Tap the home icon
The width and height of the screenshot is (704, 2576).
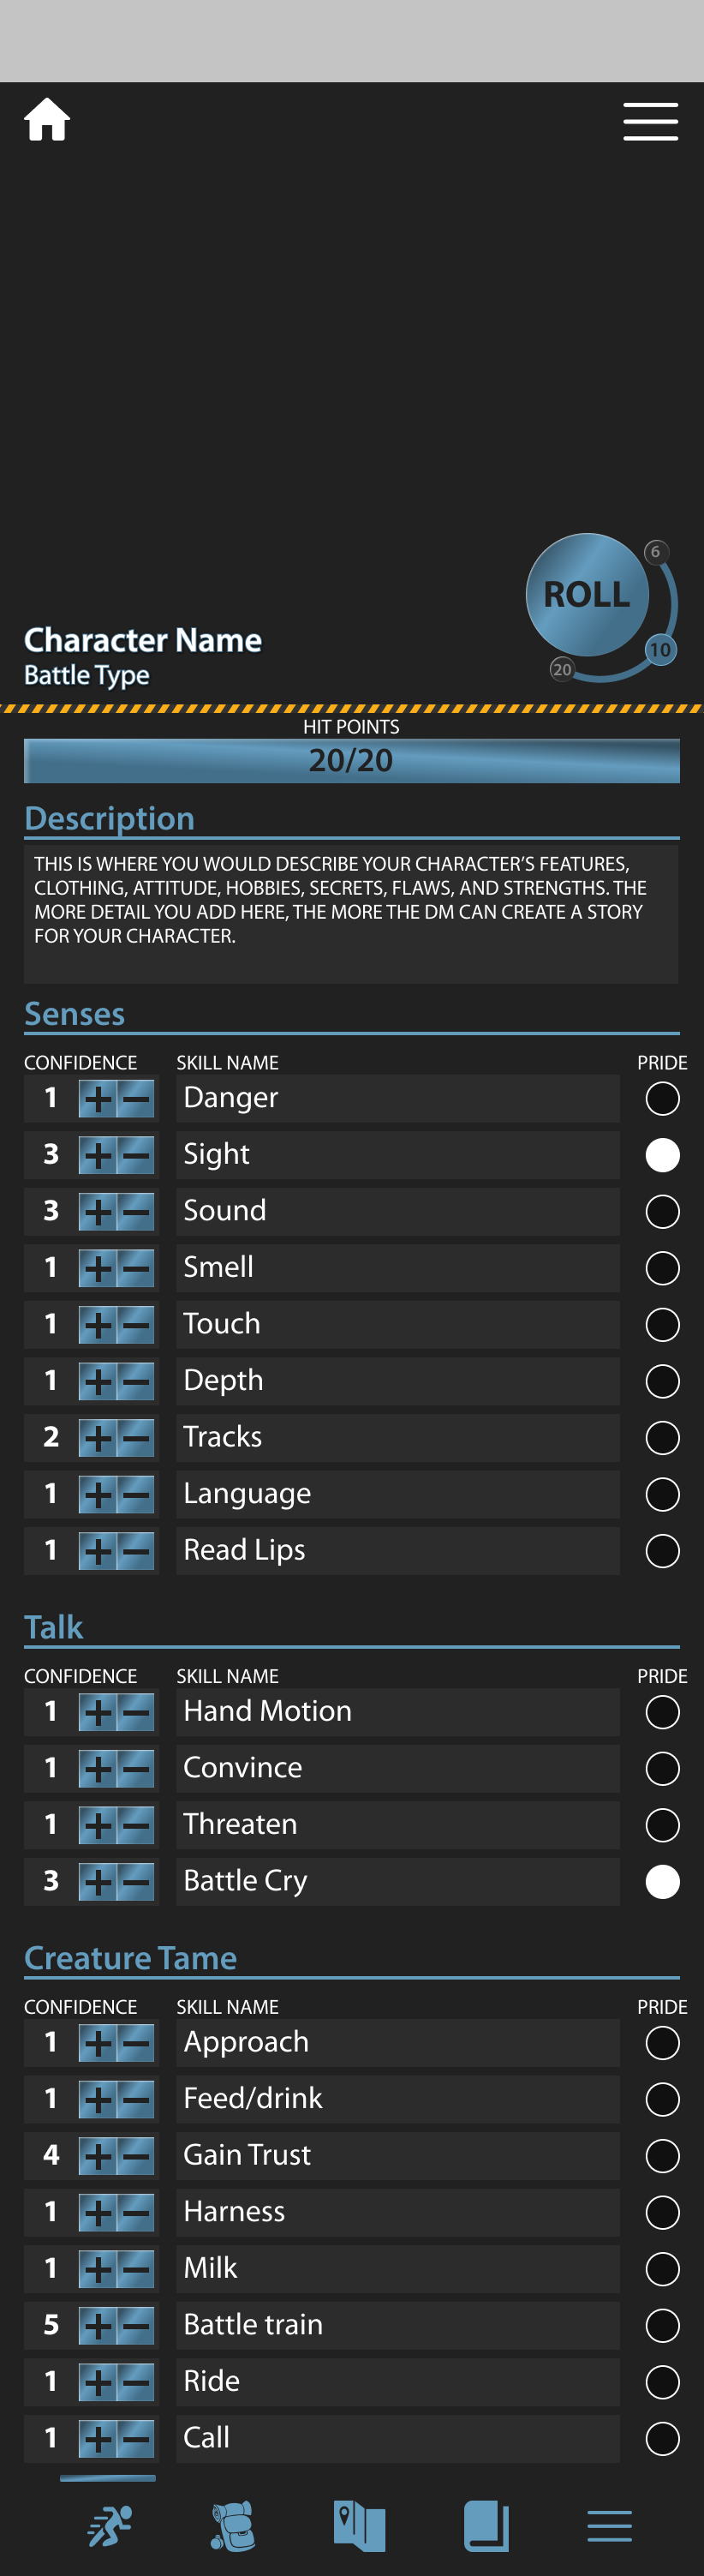click(47, 120)
